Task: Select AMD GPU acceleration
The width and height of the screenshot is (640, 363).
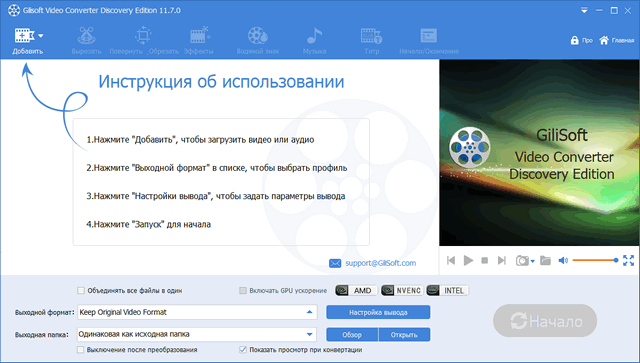Action: (x=356, y=290)
